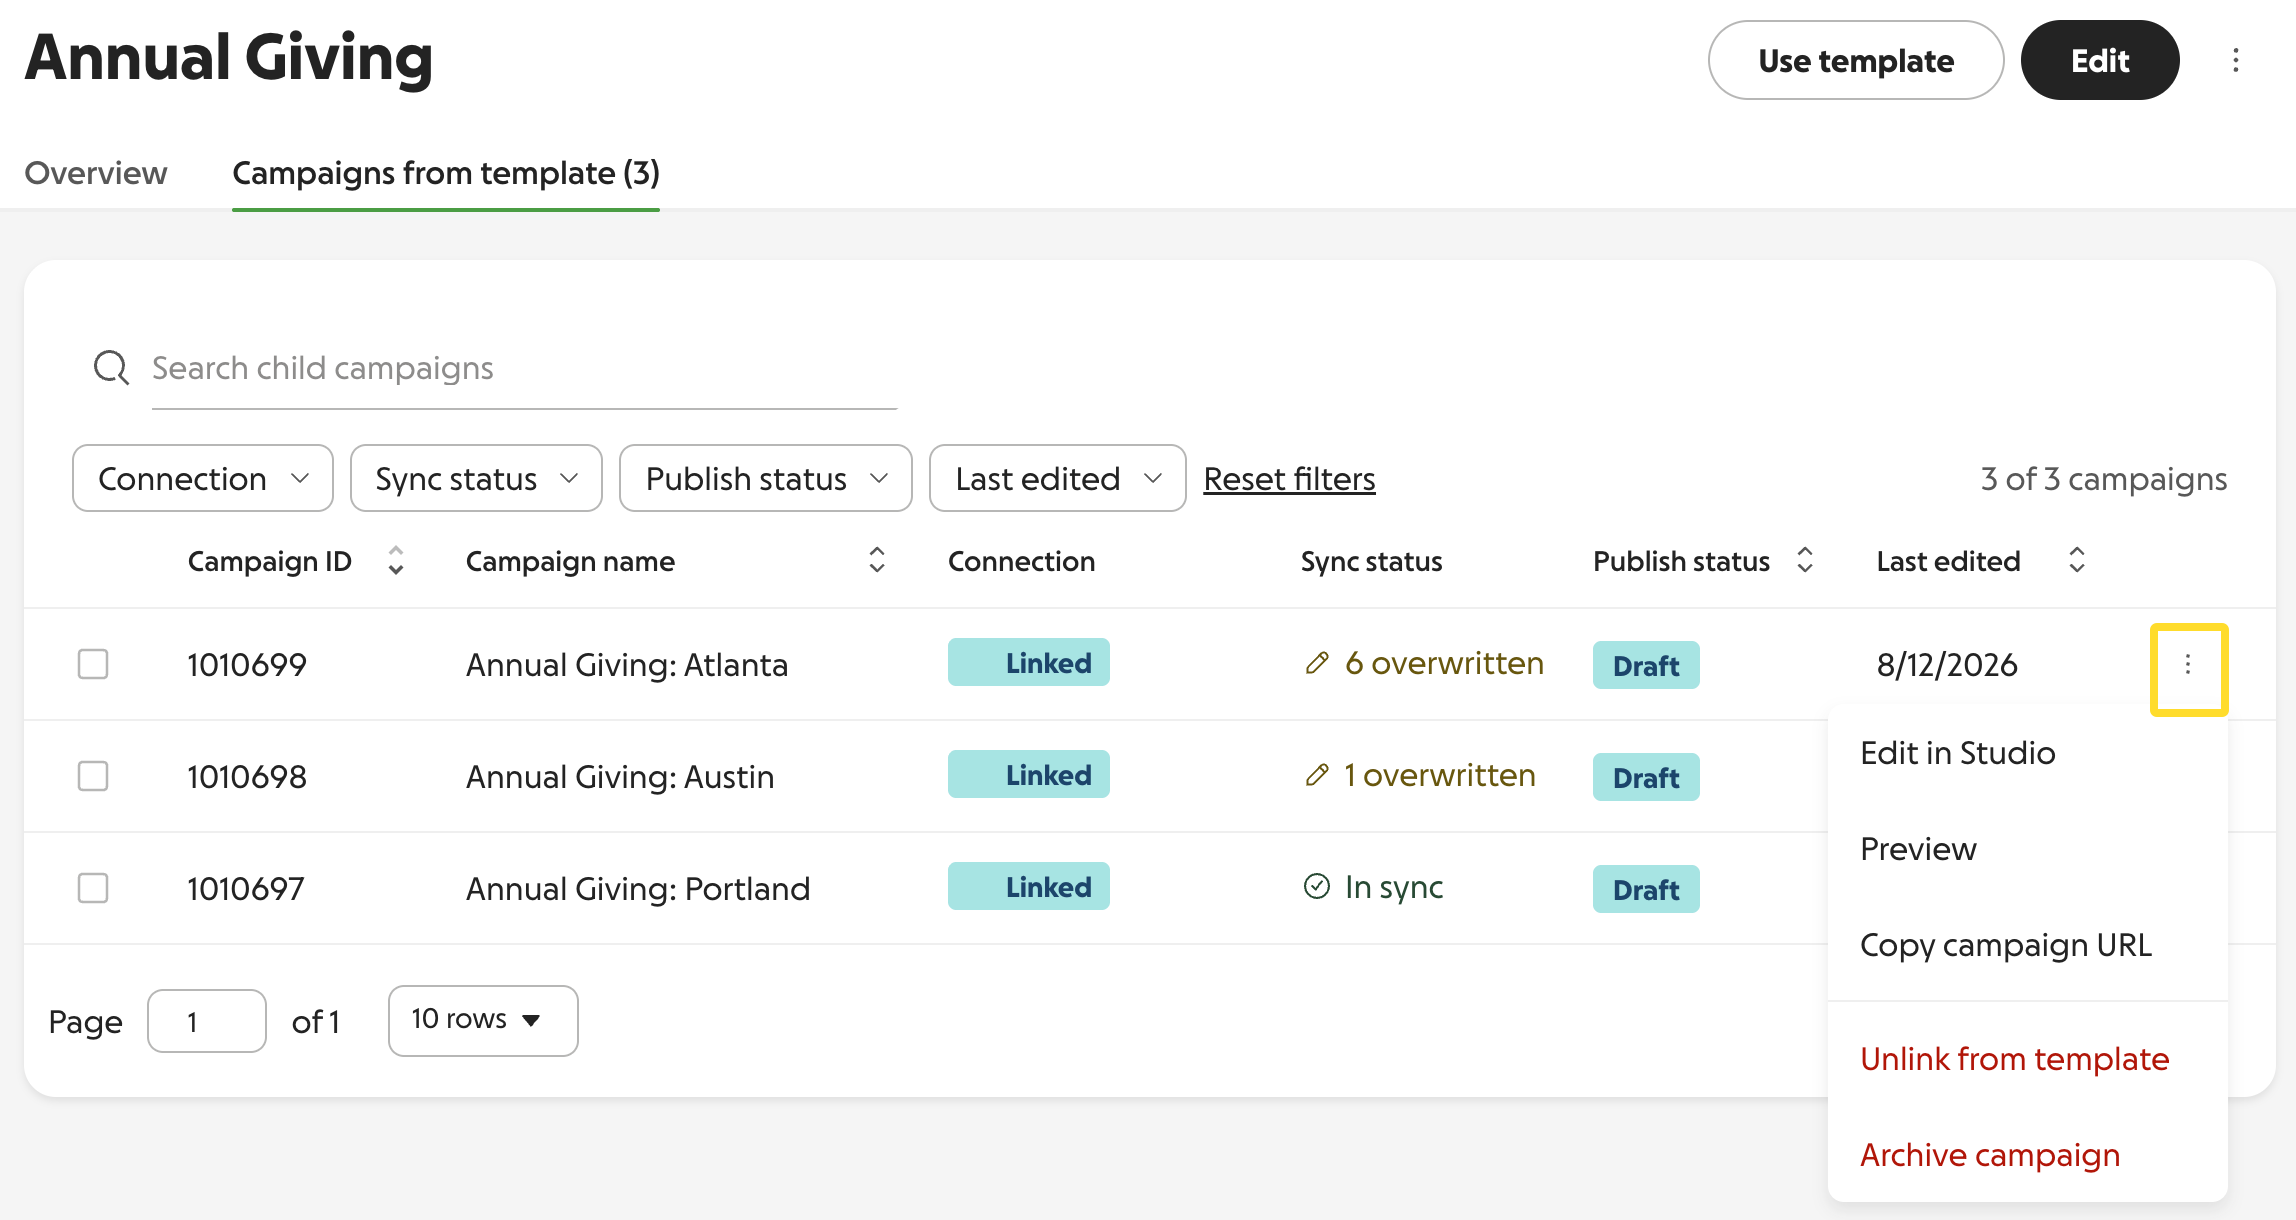The height and width of the screenshot is (1220, 2296).
Task: Open the Publish status filter dropdown
Action: click(x=766, y=478)
